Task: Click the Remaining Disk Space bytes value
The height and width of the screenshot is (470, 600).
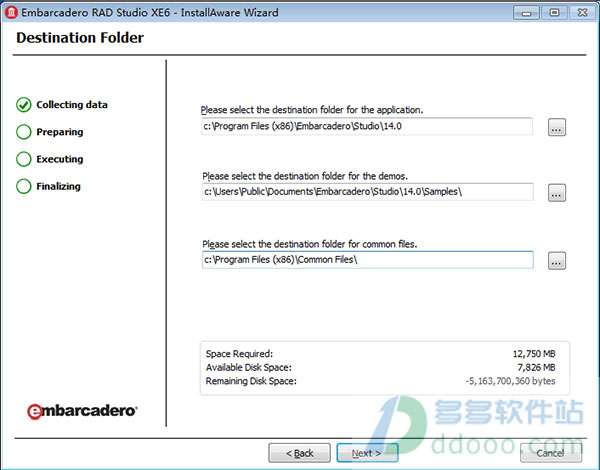Action: (x=510, y=381)
